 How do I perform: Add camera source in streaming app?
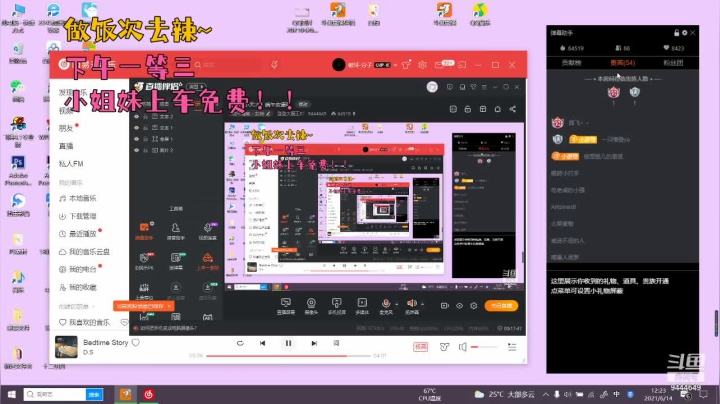(x=311, y=306)
